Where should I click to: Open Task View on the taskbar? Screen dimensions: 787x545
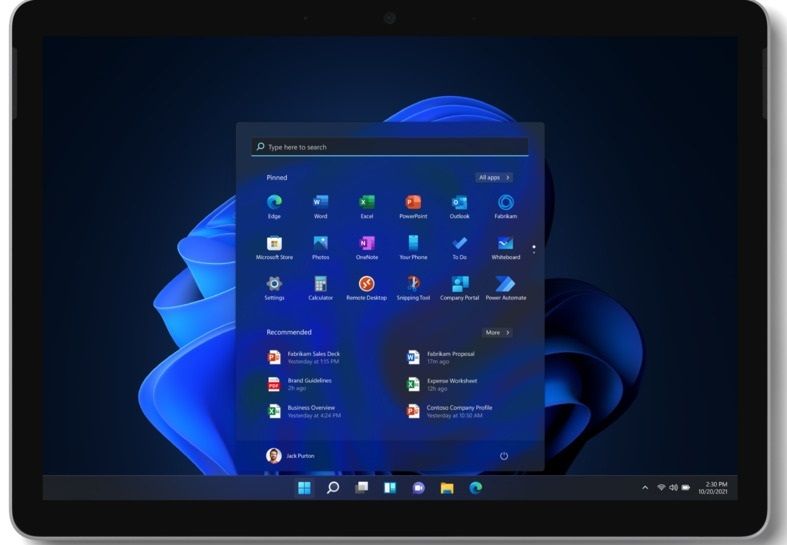click(x=361, y=487)
